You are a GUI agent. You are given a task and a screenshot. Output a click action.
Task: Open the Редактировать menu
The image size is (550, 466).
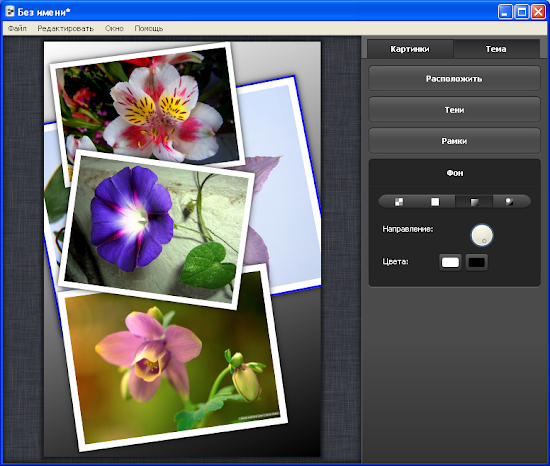[x=66, y=28]
